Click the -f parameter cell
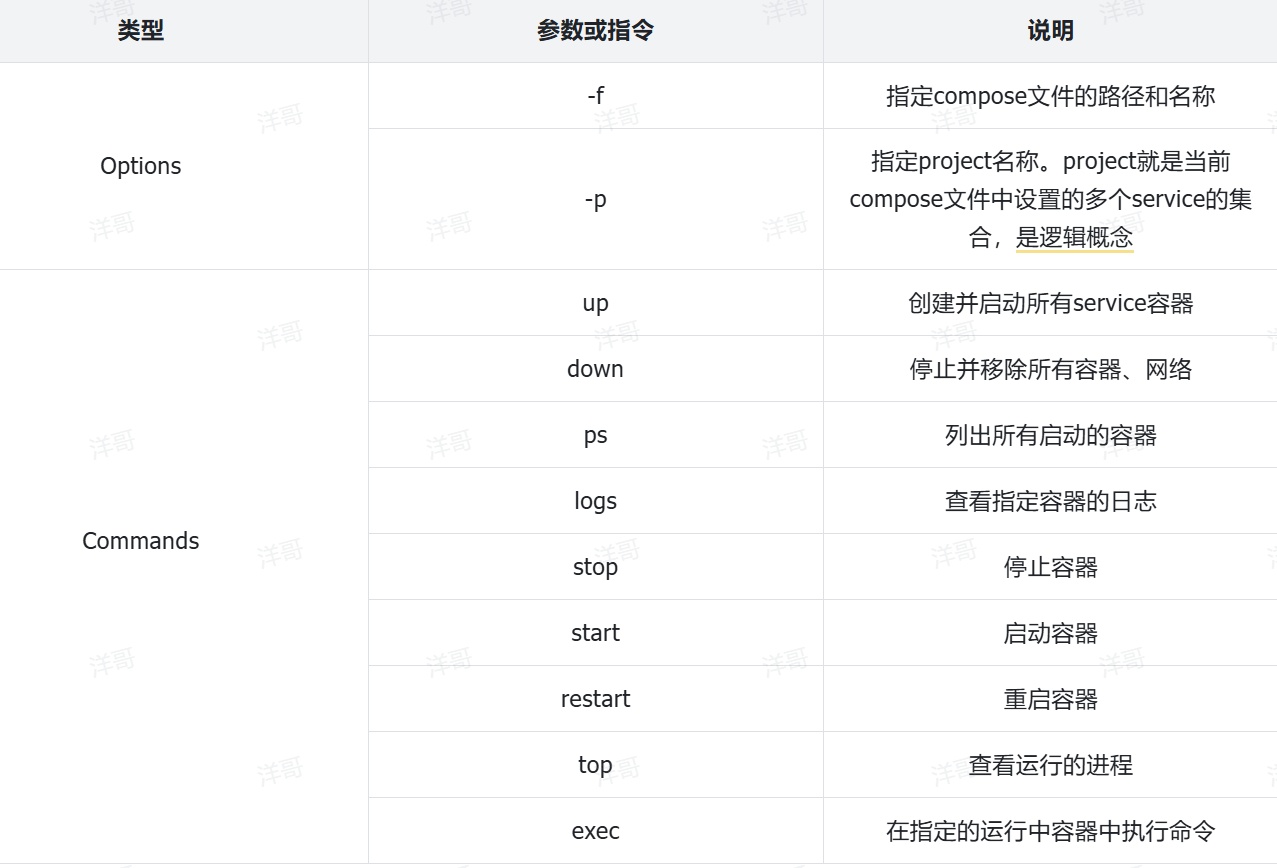The image size is (1277, 868). pyautogui.click(x=595, y=96)
